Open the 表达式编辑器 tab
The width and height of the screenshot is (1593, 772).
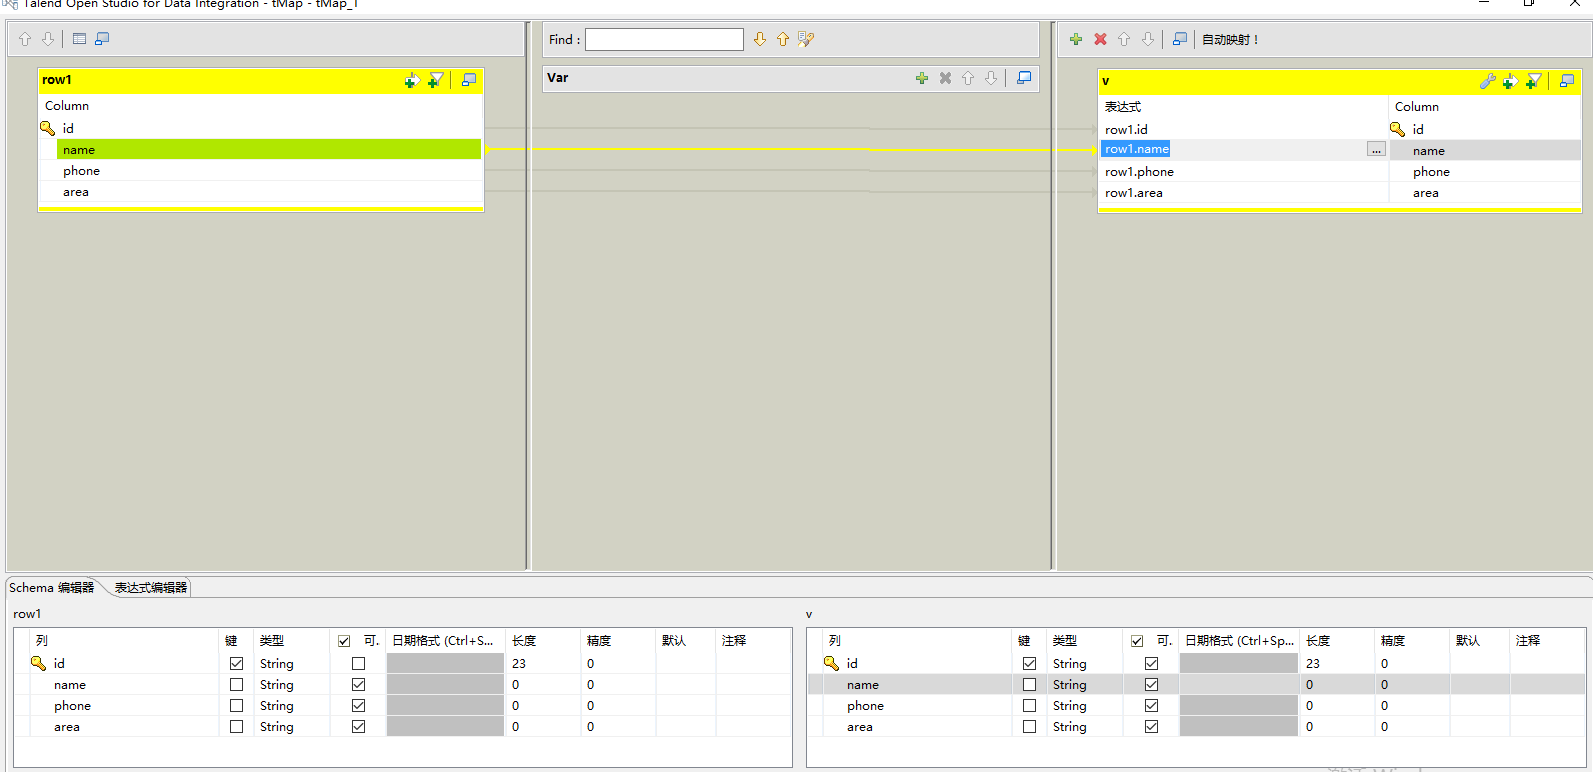pyautogui.click(x=151, y=588)
